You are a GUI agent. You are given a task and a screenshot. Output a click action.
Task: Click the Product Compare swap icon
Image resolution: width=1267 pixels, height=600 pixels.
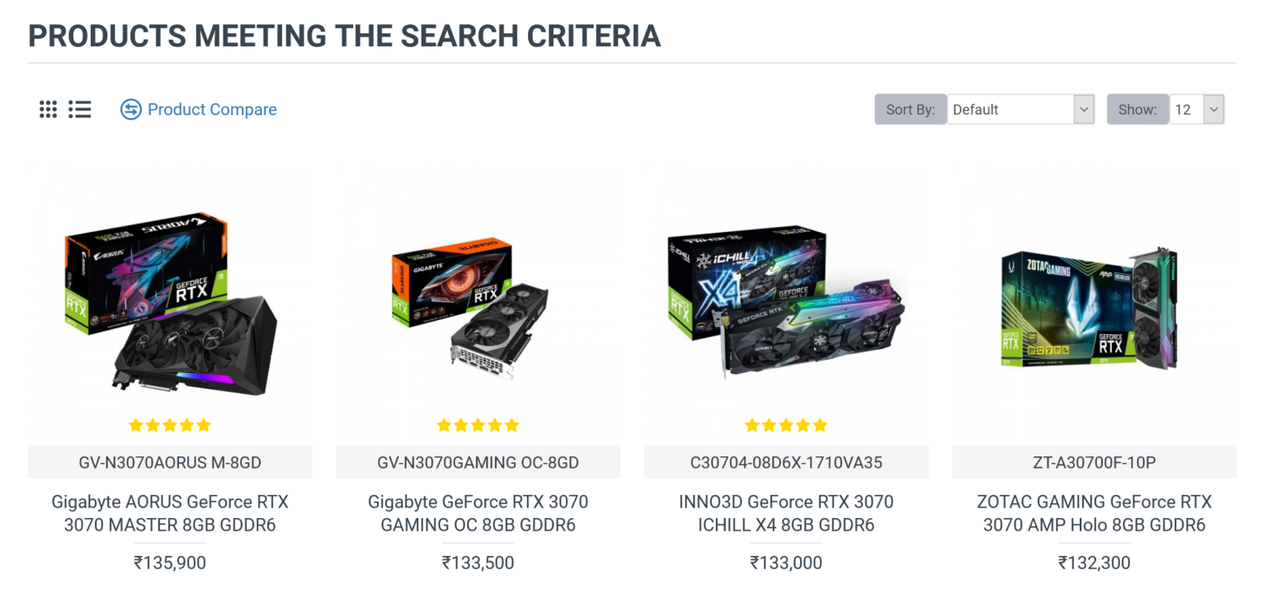130,109
